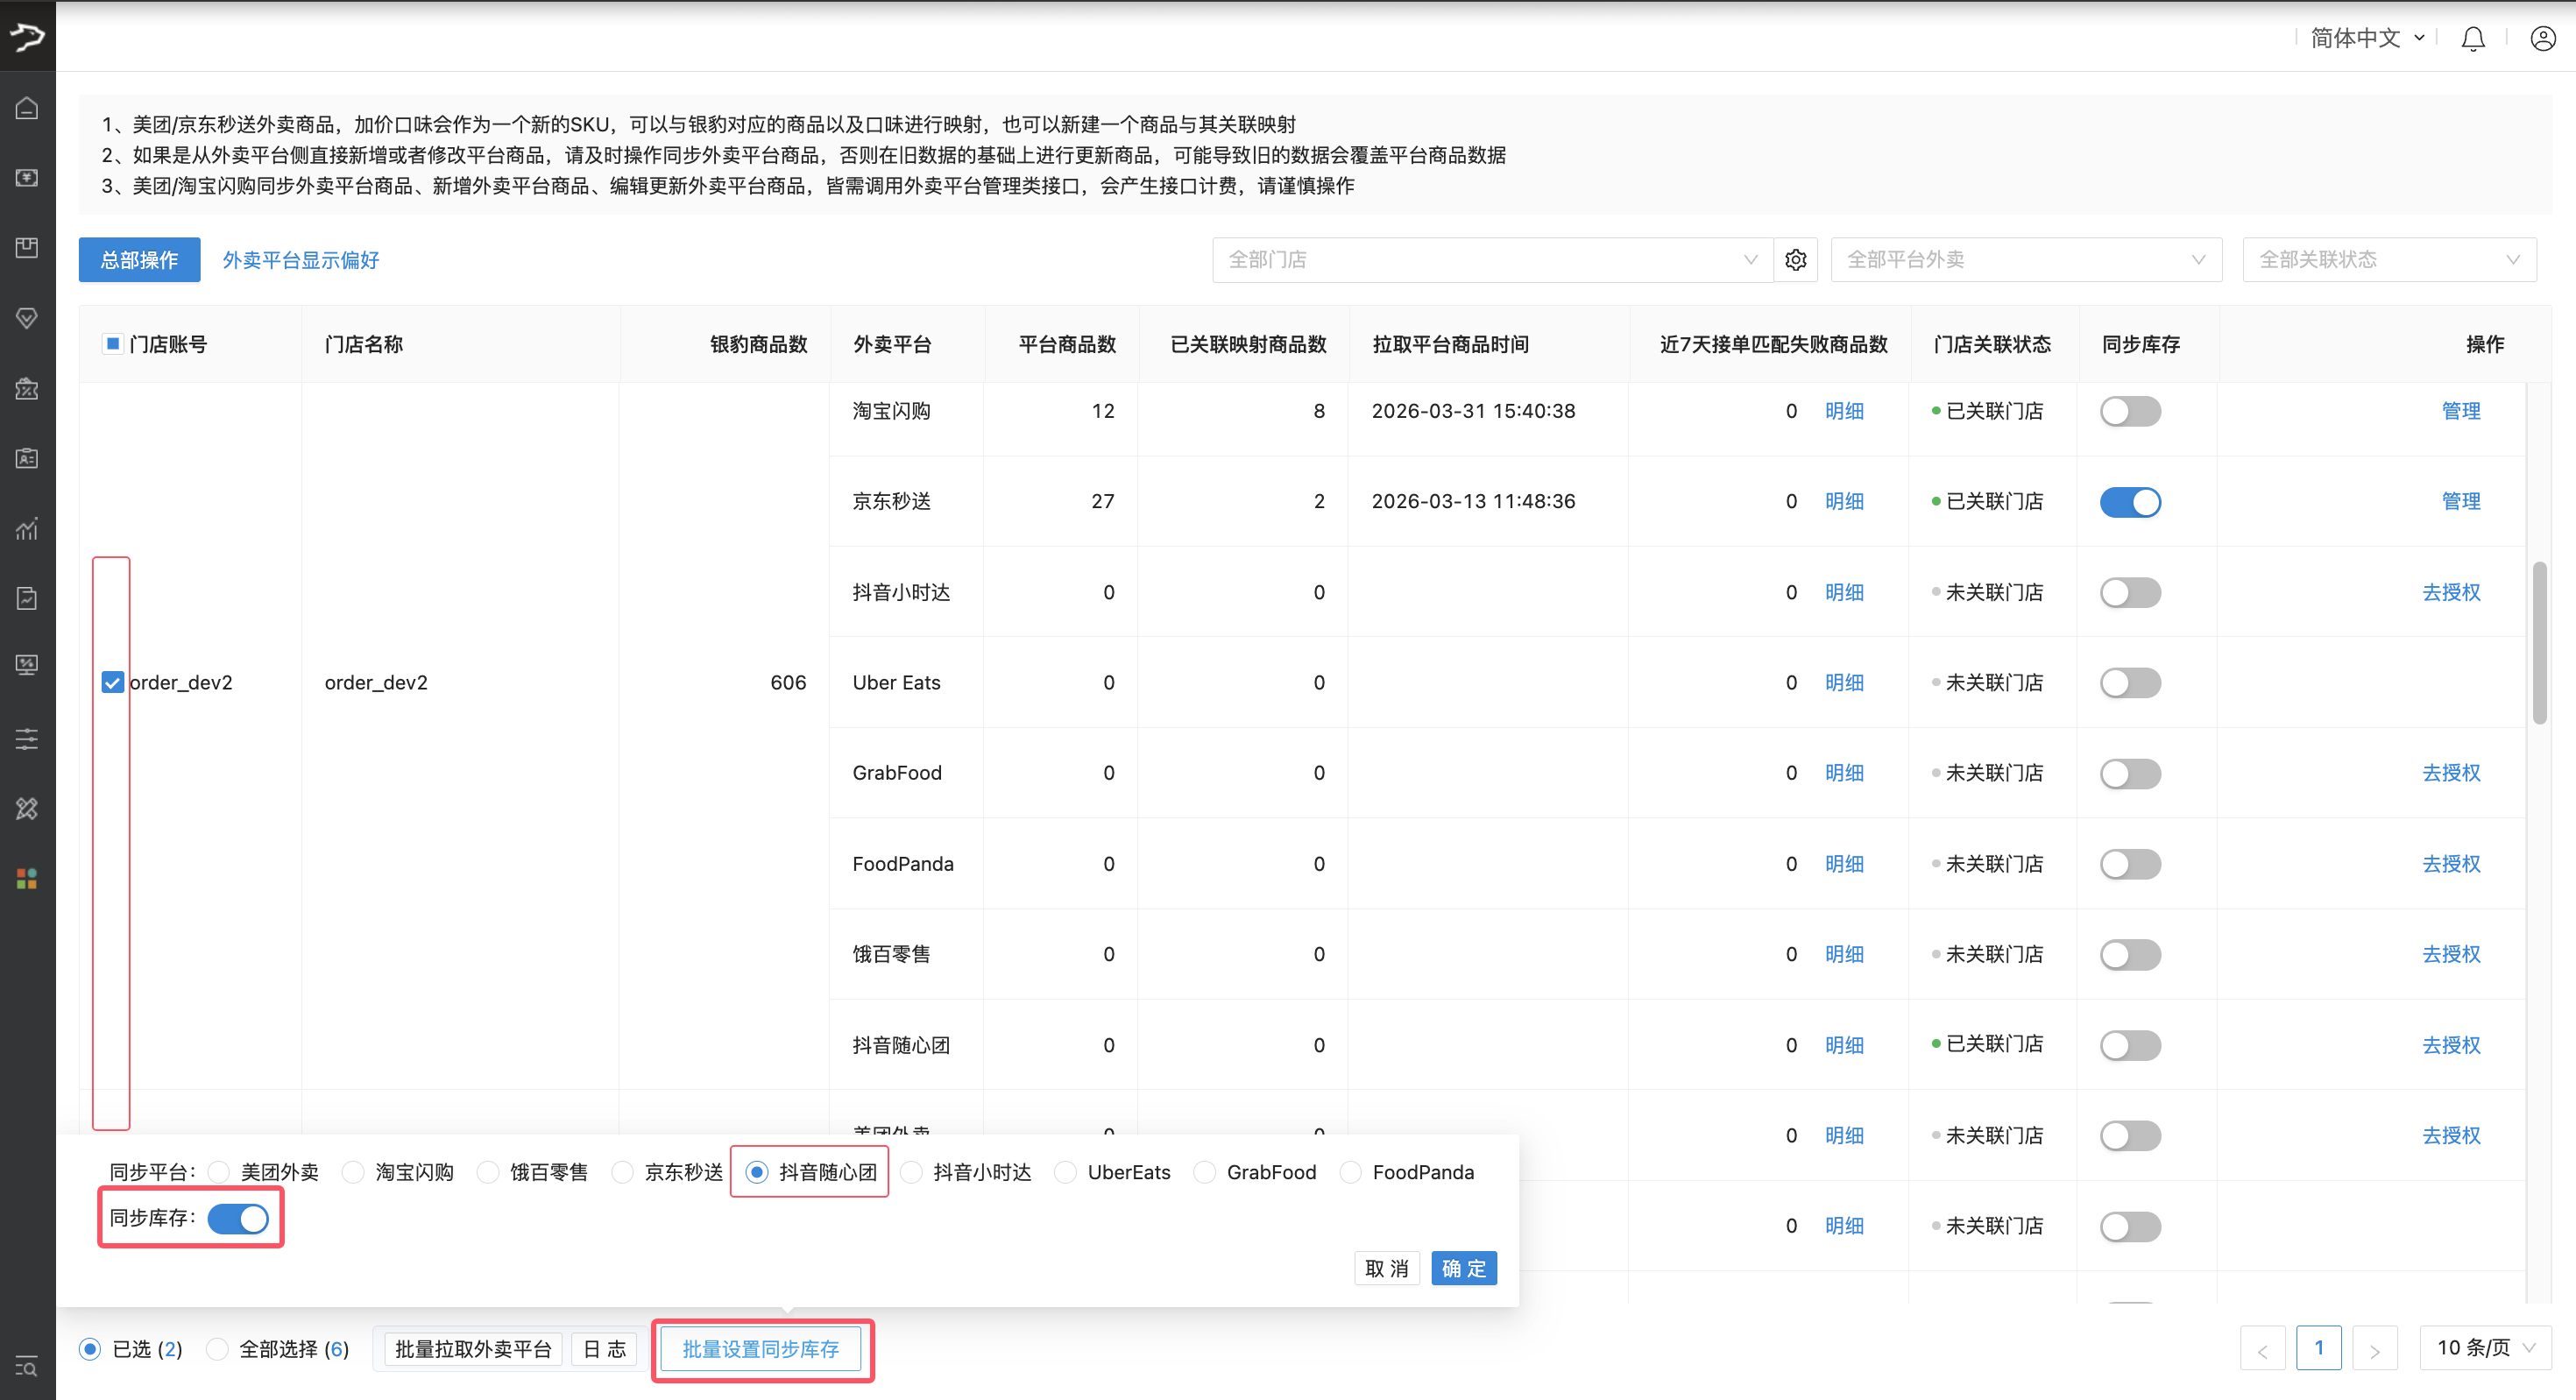Expand the 全部门店 store dropdown
The height and width of the screenshot is (1400, 2576).
click(x=1493, y=260)
